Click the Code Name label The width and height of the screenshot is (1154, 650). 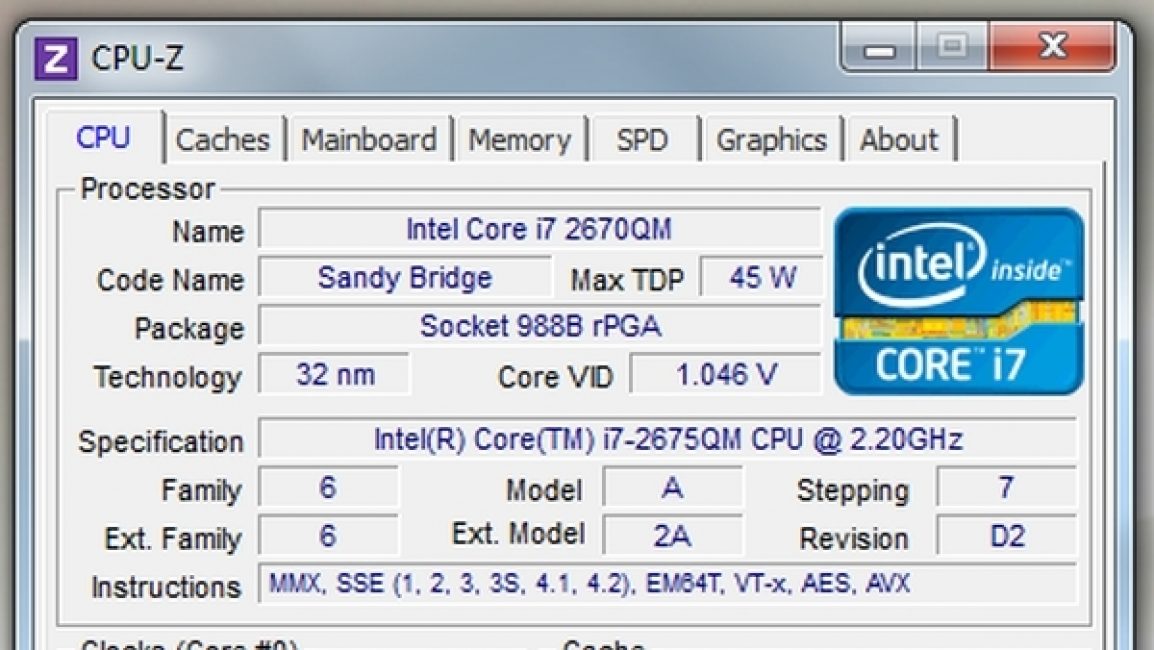pyautogui.click(x=170, y=280)
